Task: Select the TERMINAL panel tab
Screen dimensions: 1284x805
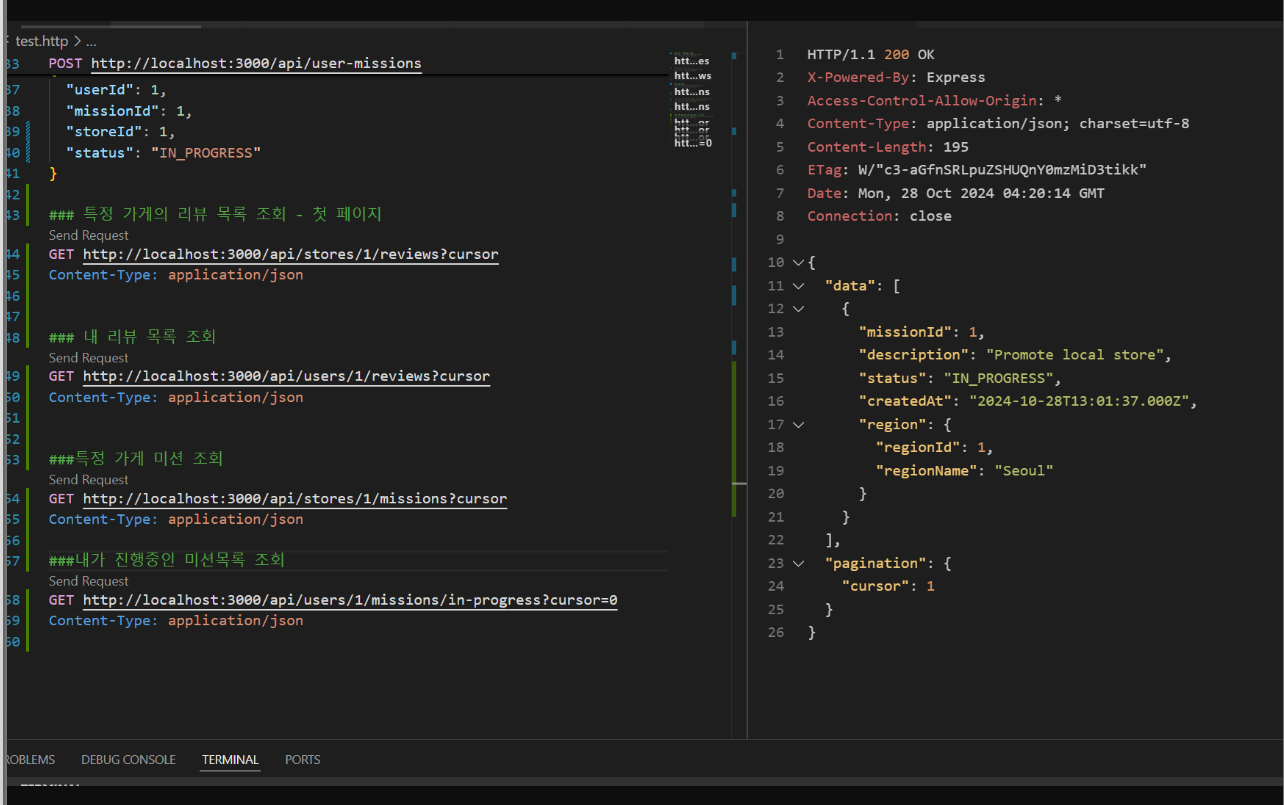Action: (230, 760)
